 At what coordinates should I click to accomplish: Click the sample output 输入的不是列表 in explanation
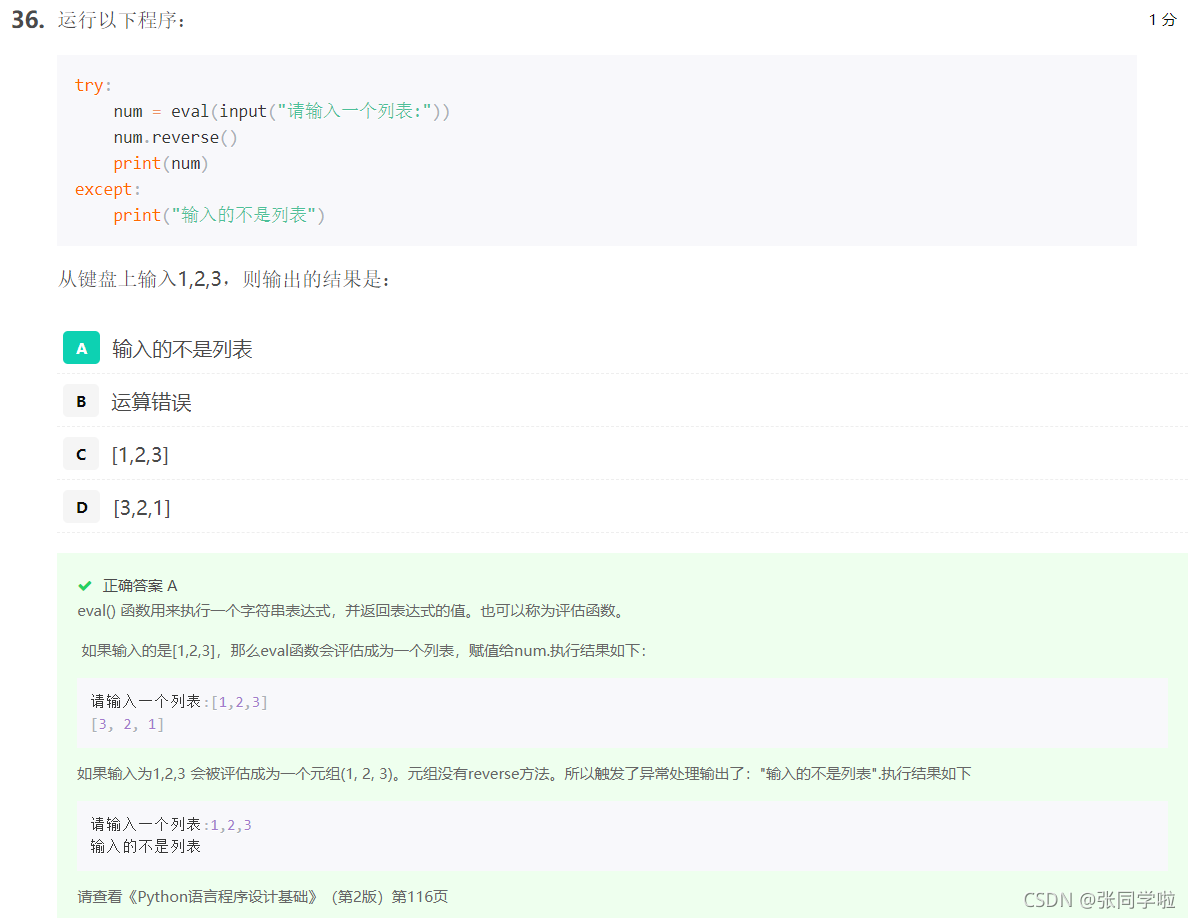coord(146,847)
